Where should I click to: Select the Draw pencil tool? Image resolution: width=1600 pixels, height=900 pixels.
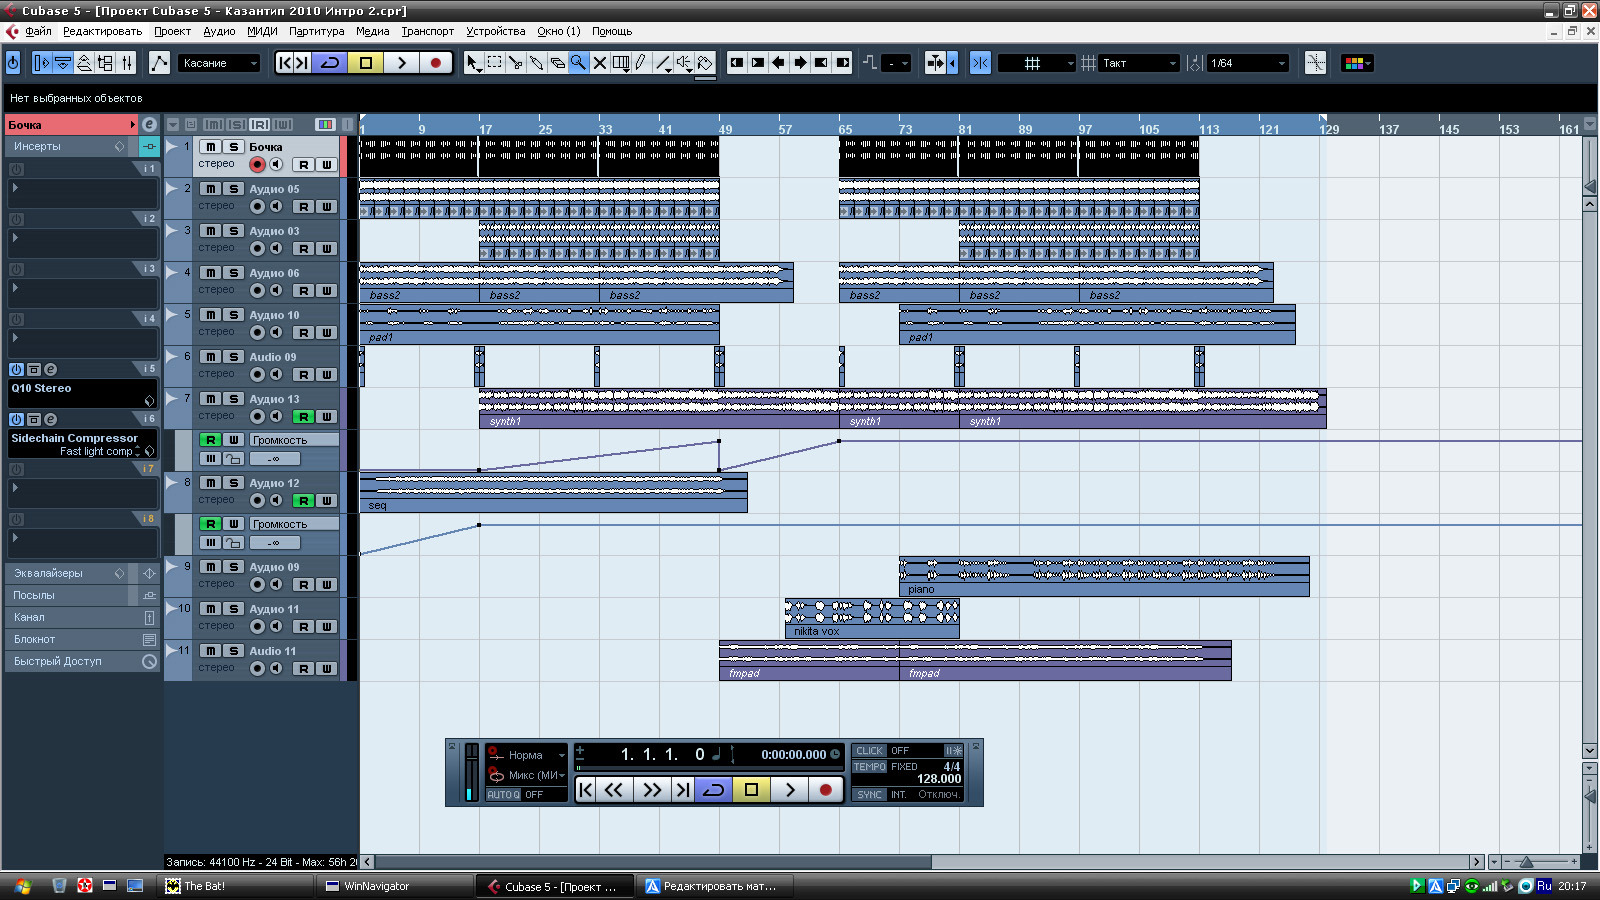[641, 63]
